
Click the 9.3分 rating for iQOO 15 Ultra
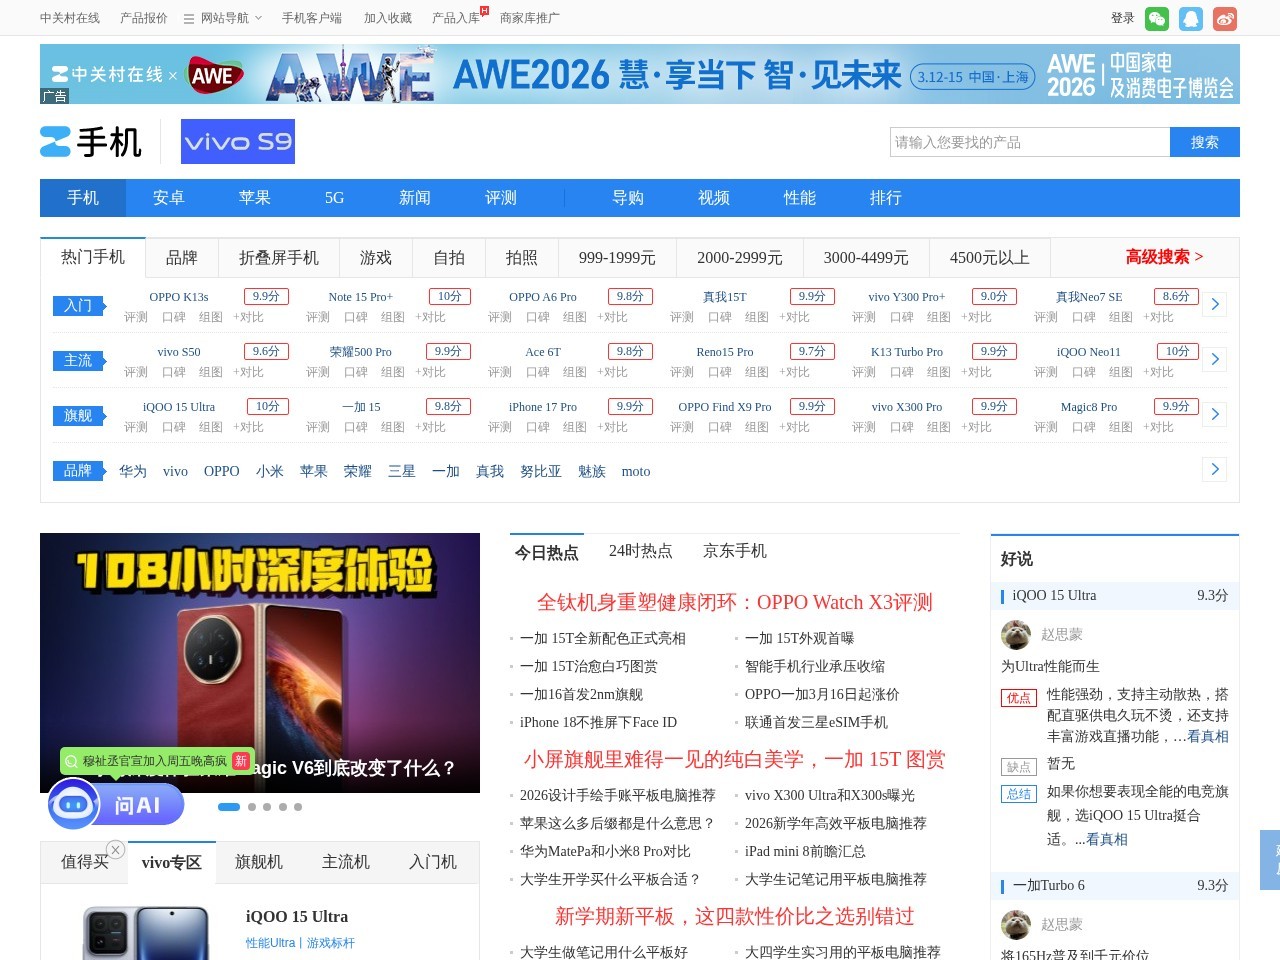pyautogui.click(x=1211, y=595)
